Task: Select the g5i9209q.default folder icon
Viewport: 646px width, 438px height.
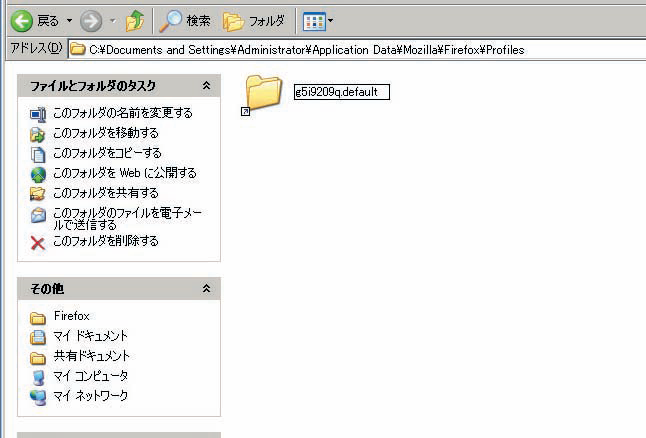Action: click(x=262, y=93)
